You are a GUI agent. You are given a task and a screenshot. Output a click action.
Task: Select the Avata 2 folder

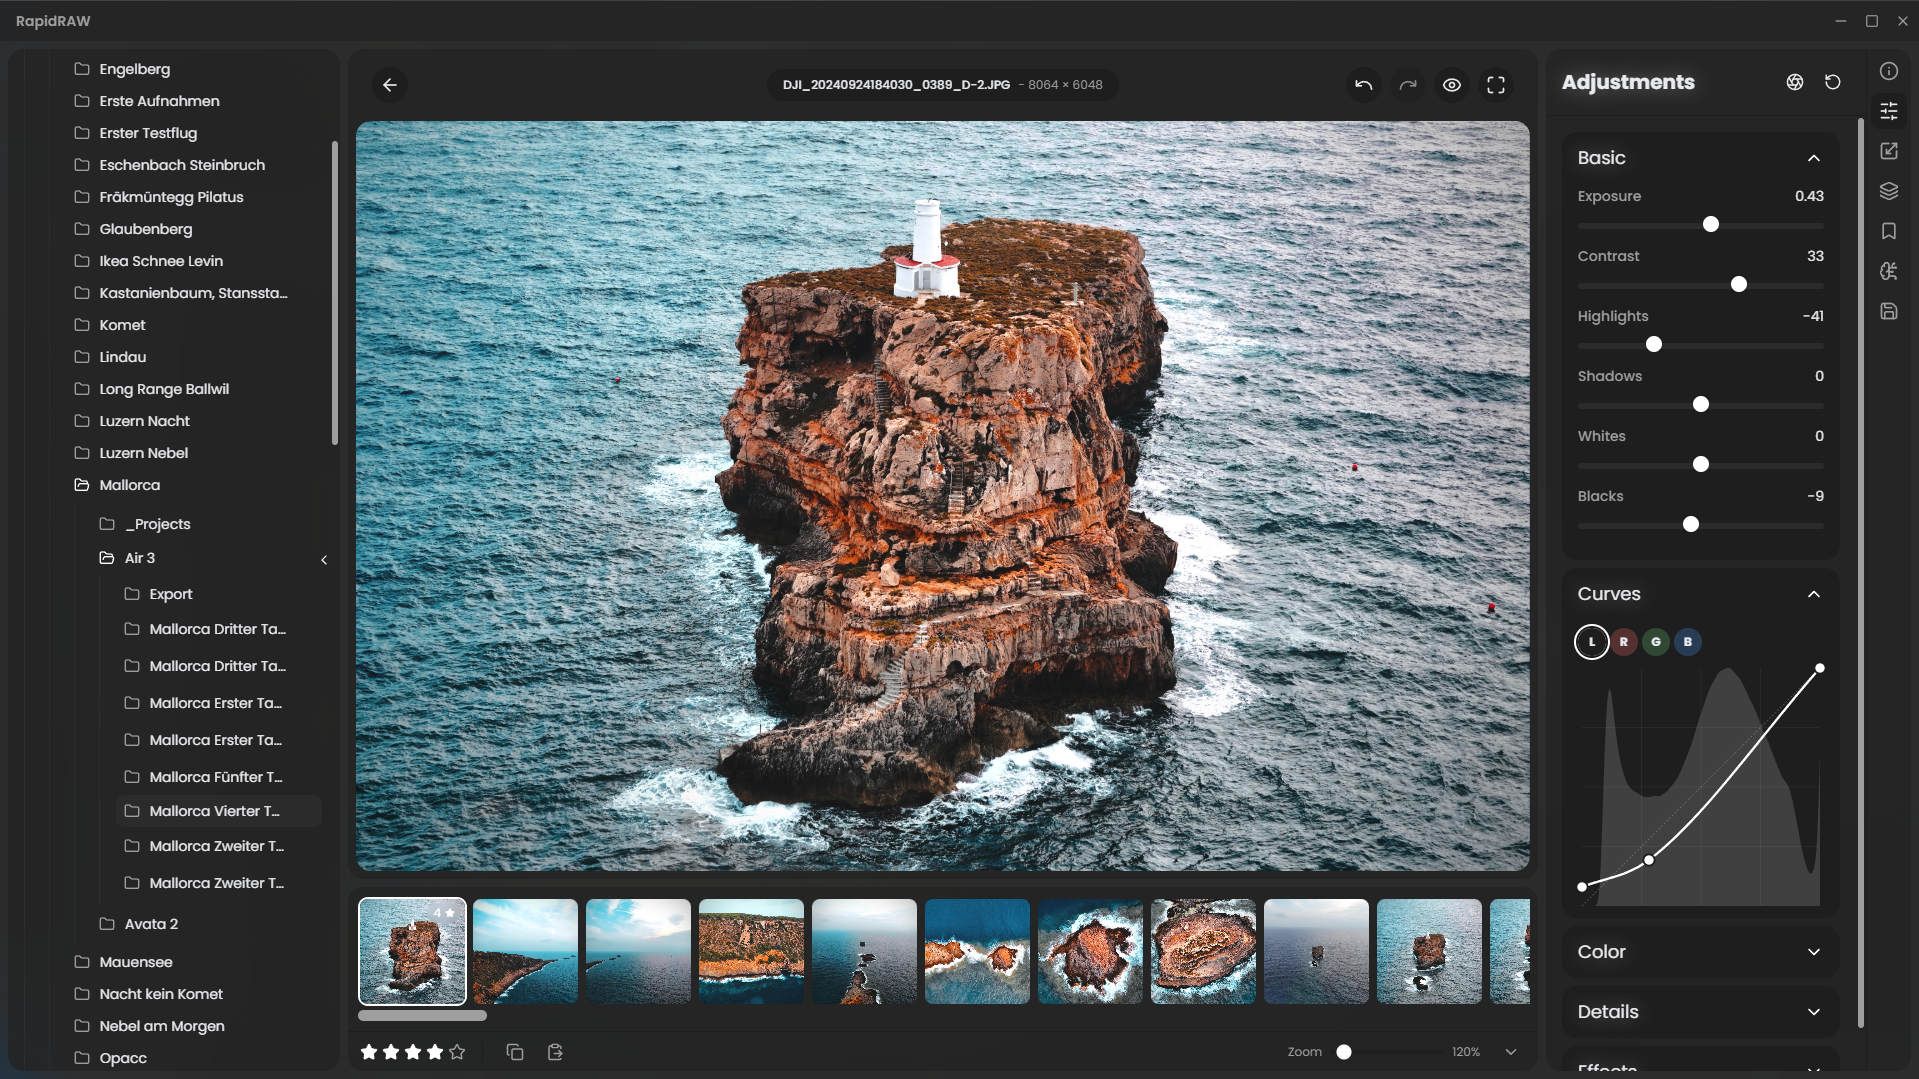point(151,923)
